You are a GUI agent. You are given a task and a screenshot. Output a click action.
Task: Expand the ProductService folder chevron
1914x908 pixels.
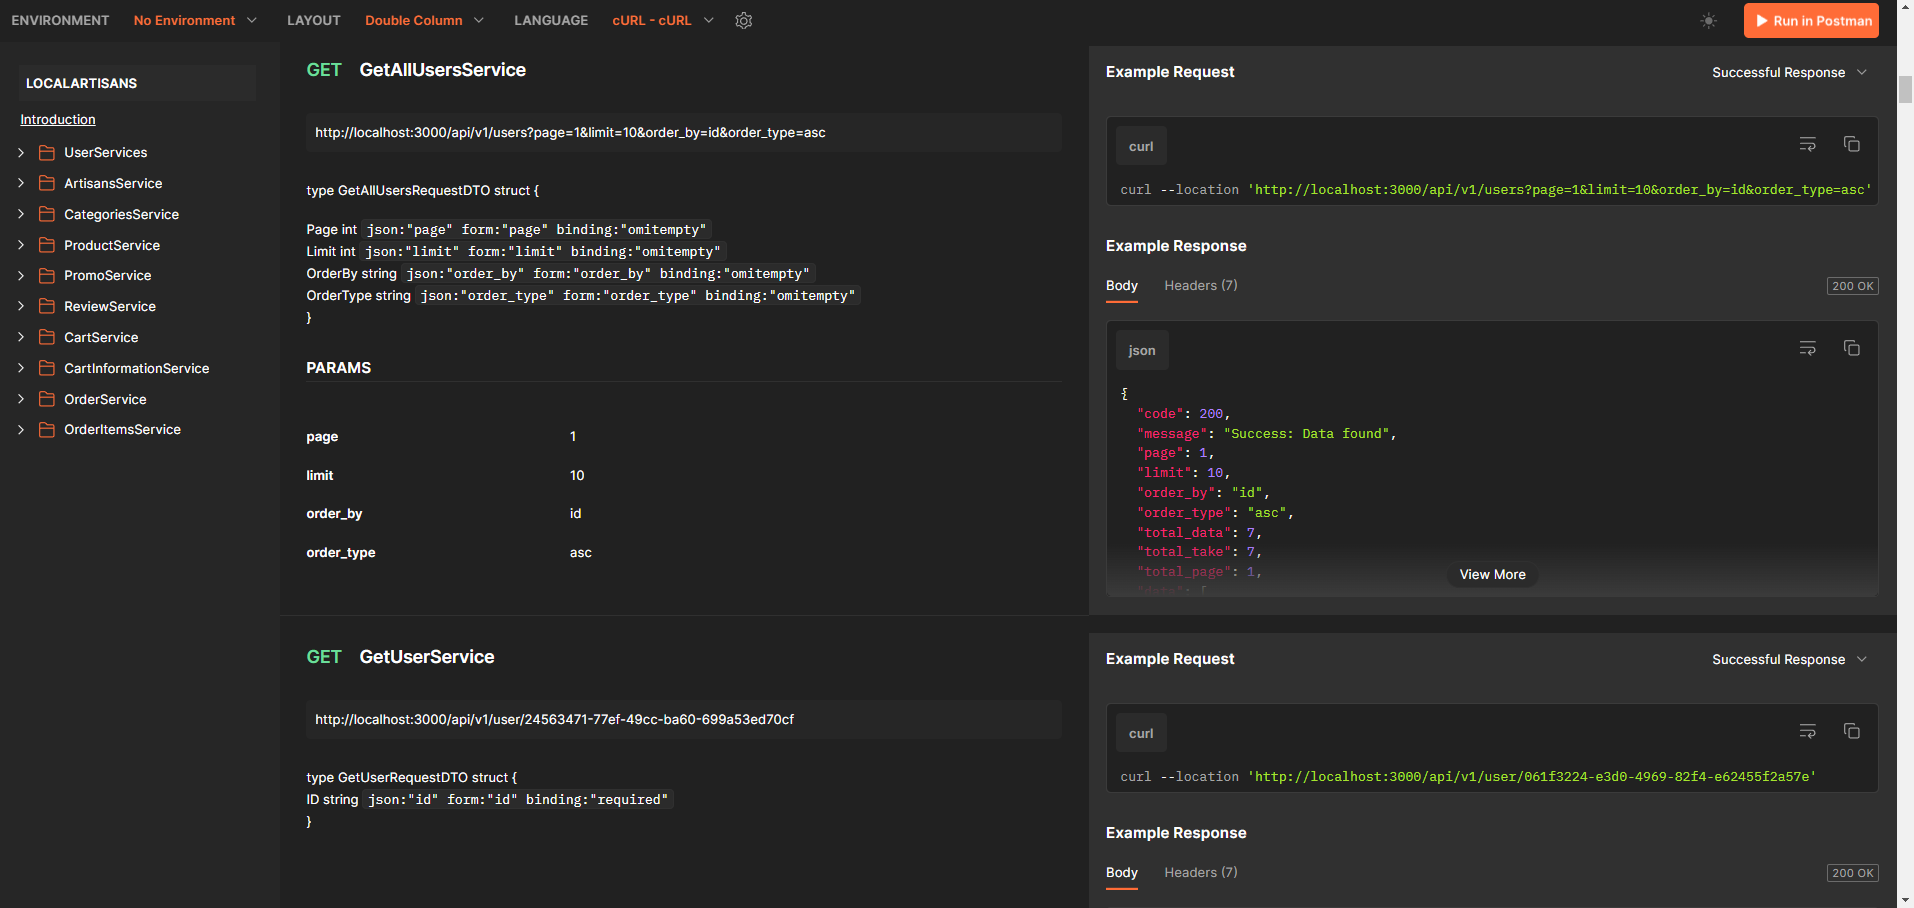point(21,245)
